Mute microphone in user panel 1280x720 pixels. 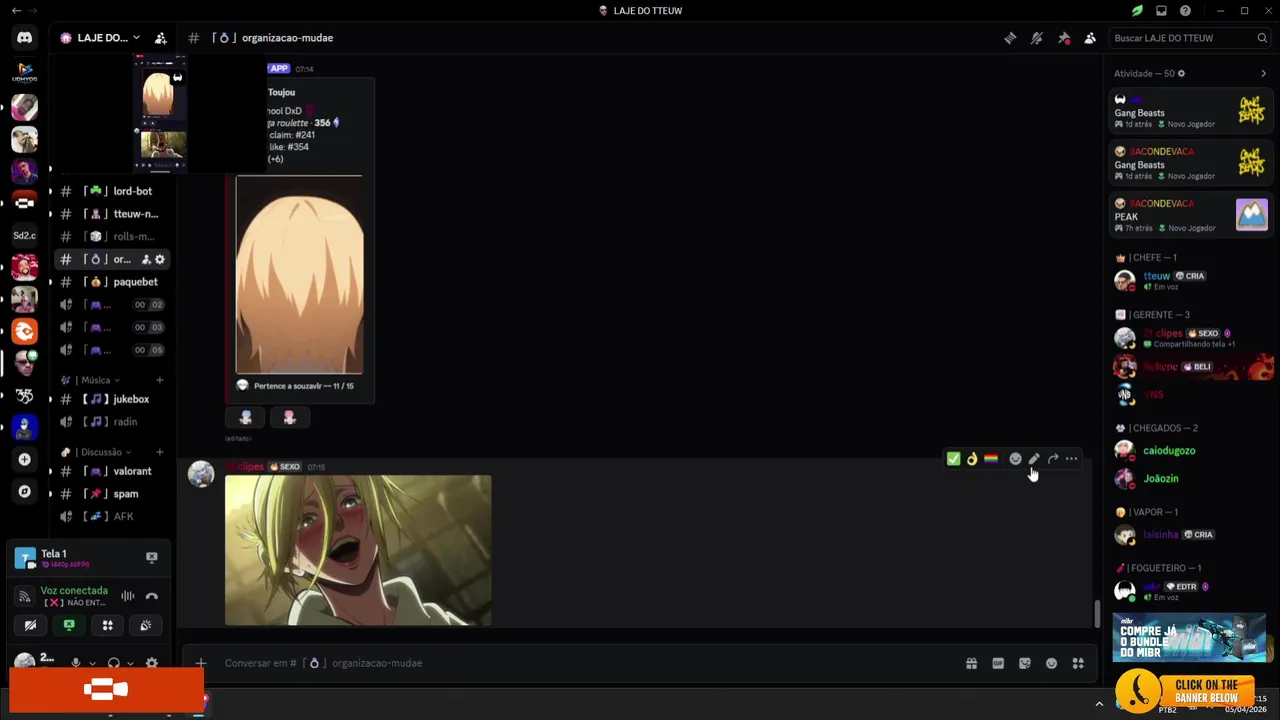(x=75, y=663)
